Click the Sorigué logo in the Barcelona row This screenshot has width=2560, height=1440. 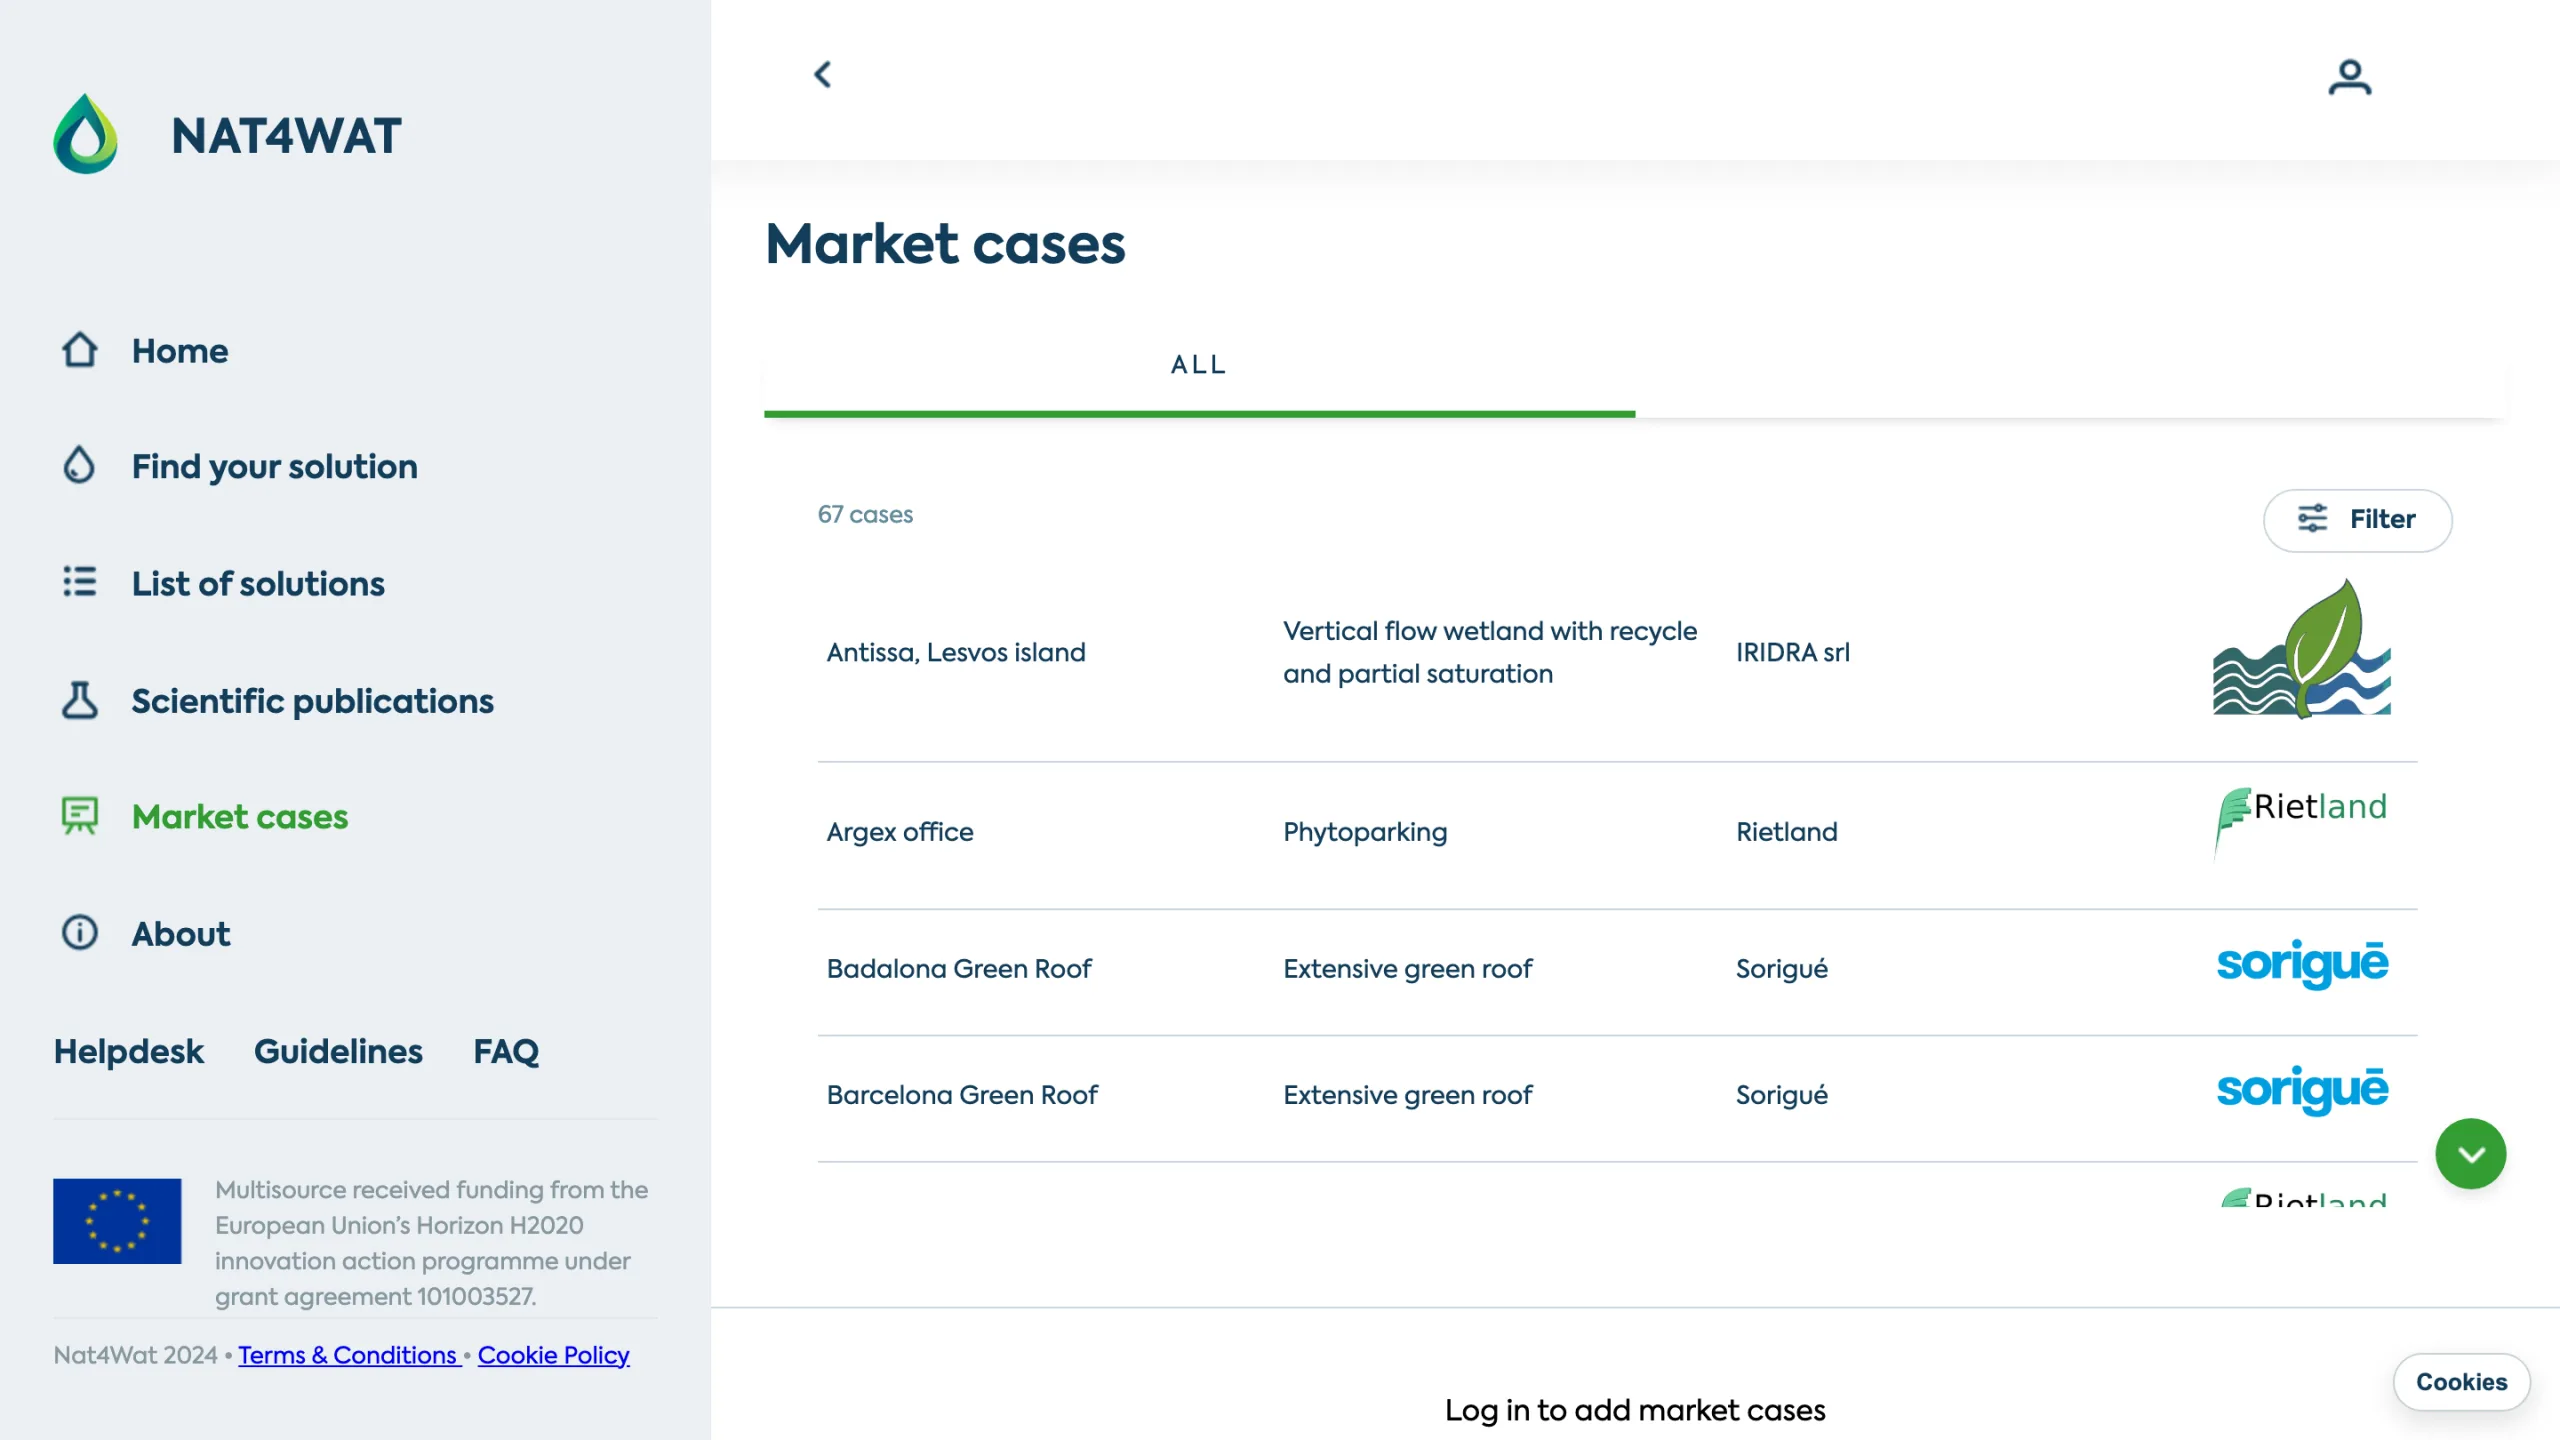click(x=2302, y=1091)
